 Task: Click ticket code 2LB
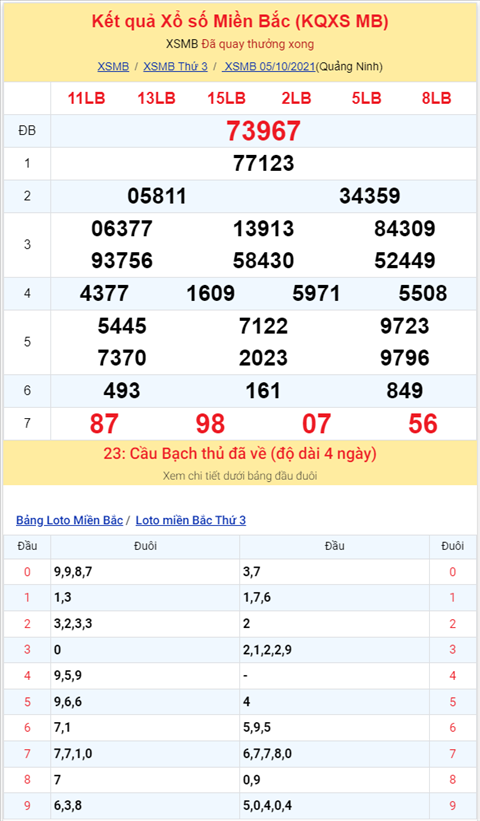pos(296,98)
